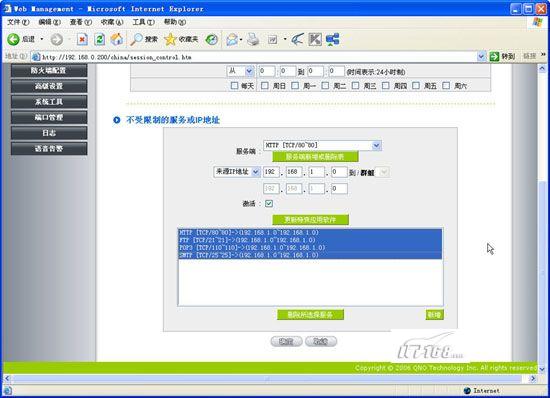Expand the HTTP [TCP/80~80] service dropdown

click(376, 145)
